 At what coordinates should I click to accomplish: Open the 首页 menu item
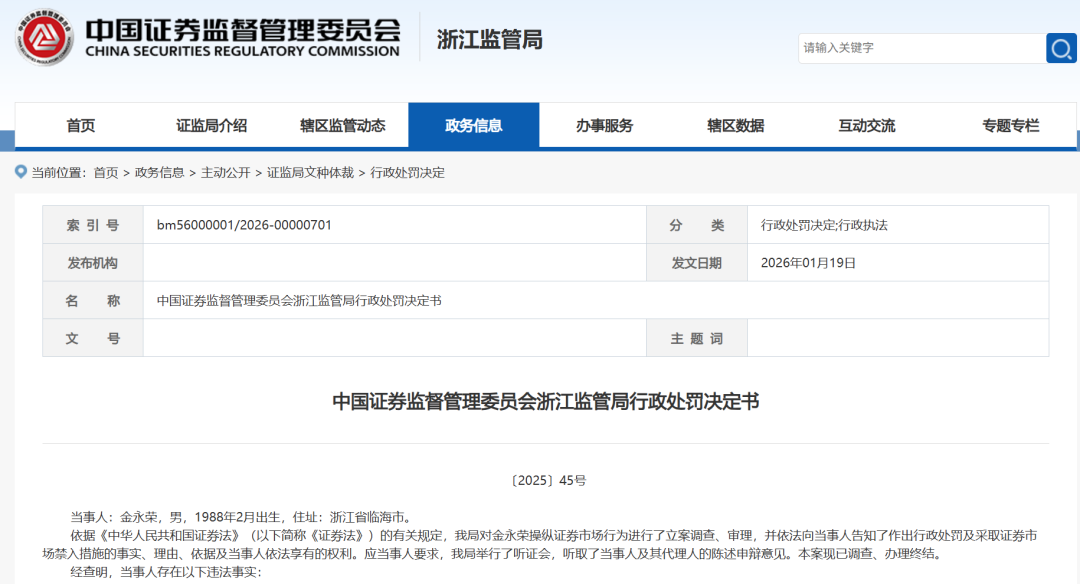click(81, 124)
